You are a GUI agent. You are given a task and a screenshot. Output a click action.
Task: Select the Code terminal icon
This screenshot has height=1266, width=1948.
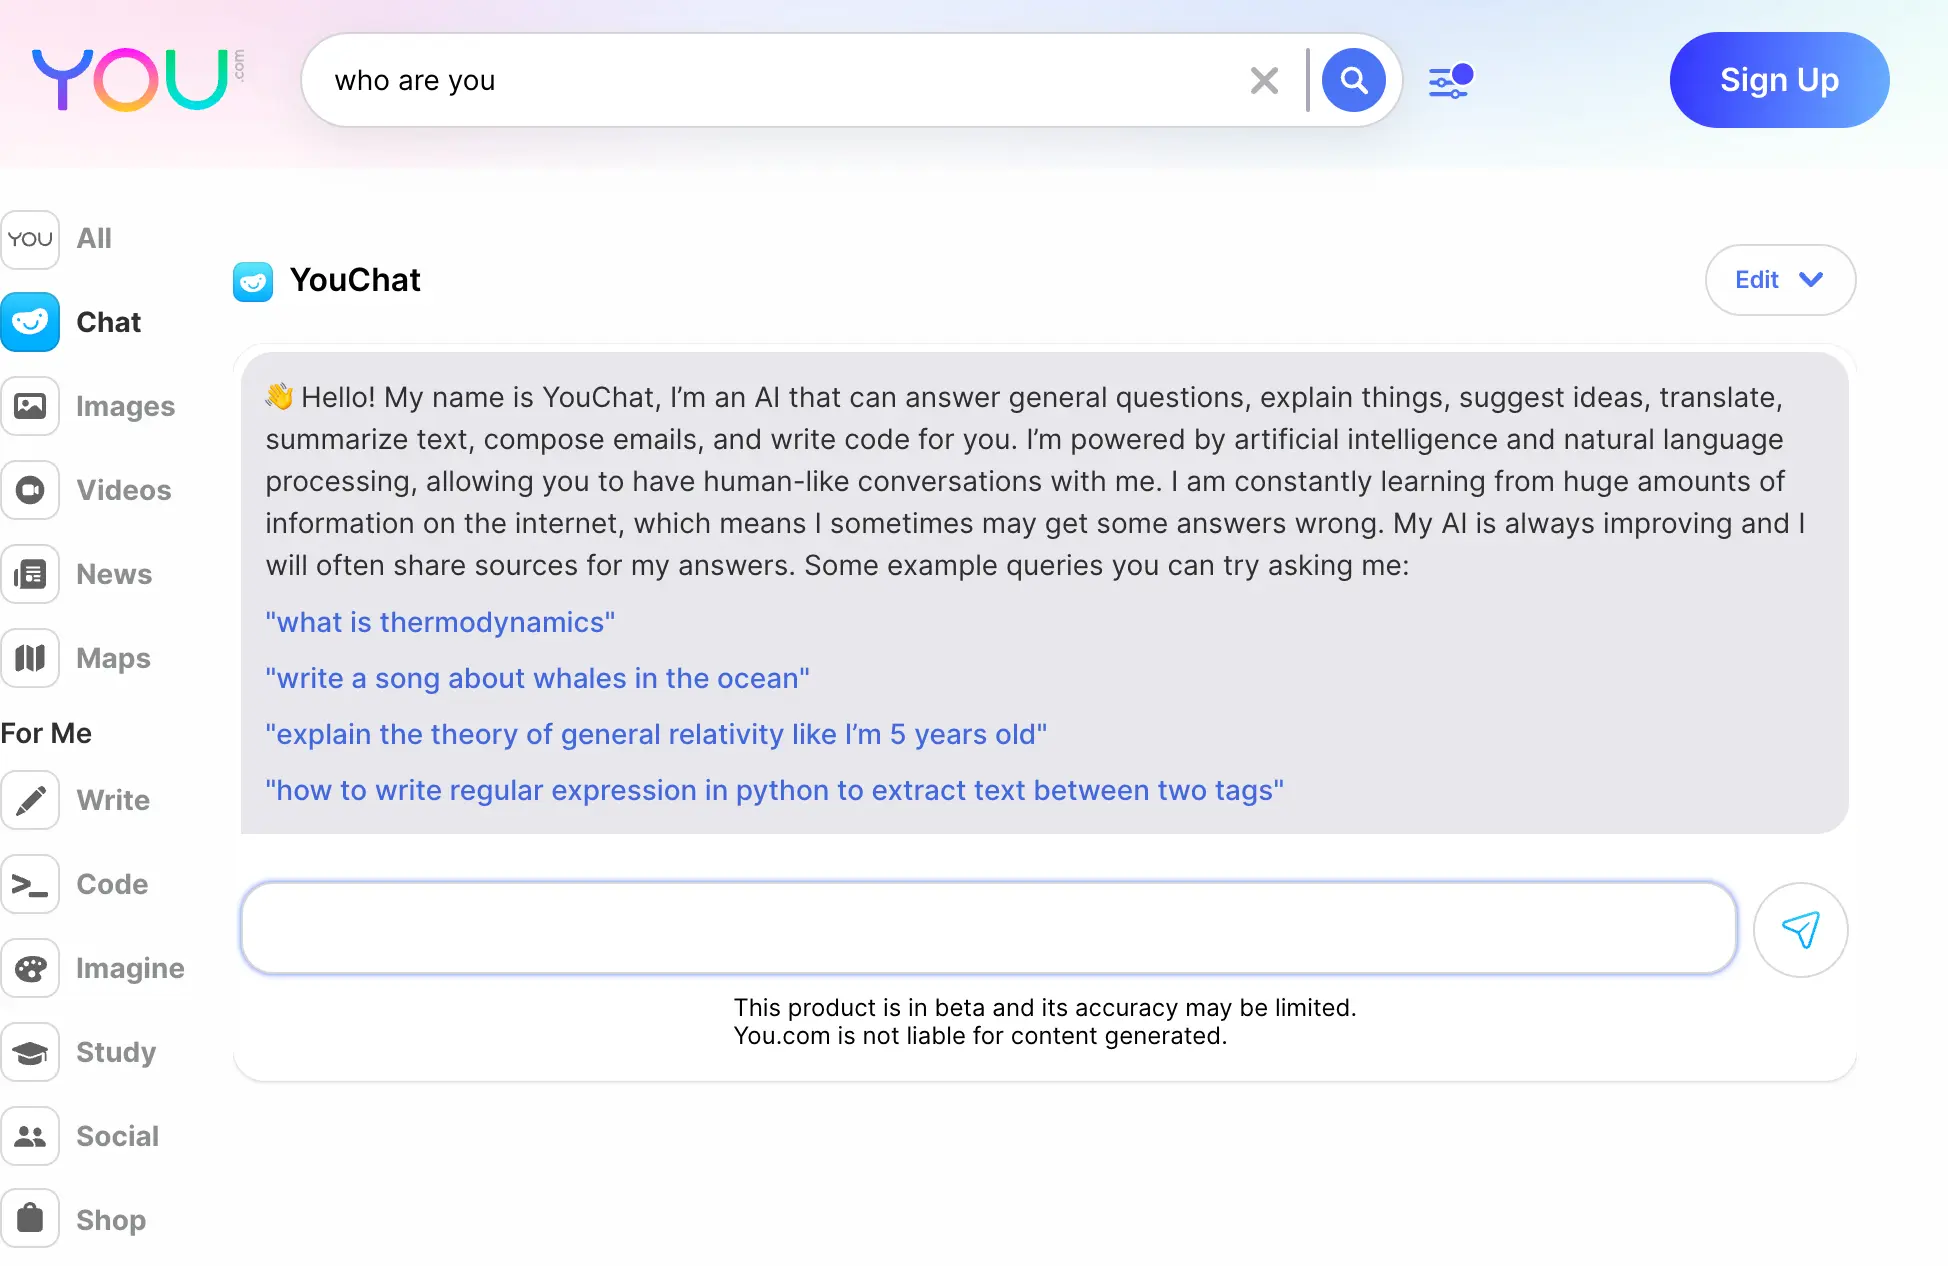pyautogui.click(x=30, y=884)
